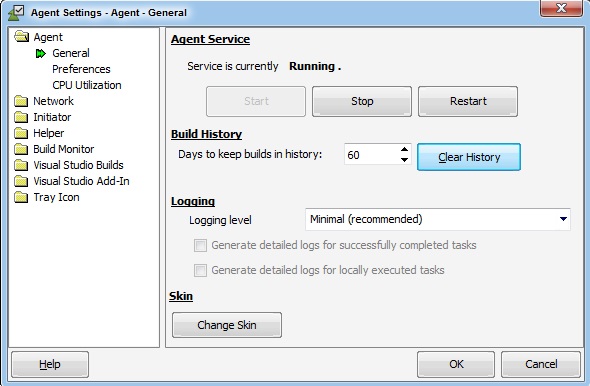Click the Visual Studio Builds folder icon
Viewport: 590px width, 386px height.
coord(21,165)
